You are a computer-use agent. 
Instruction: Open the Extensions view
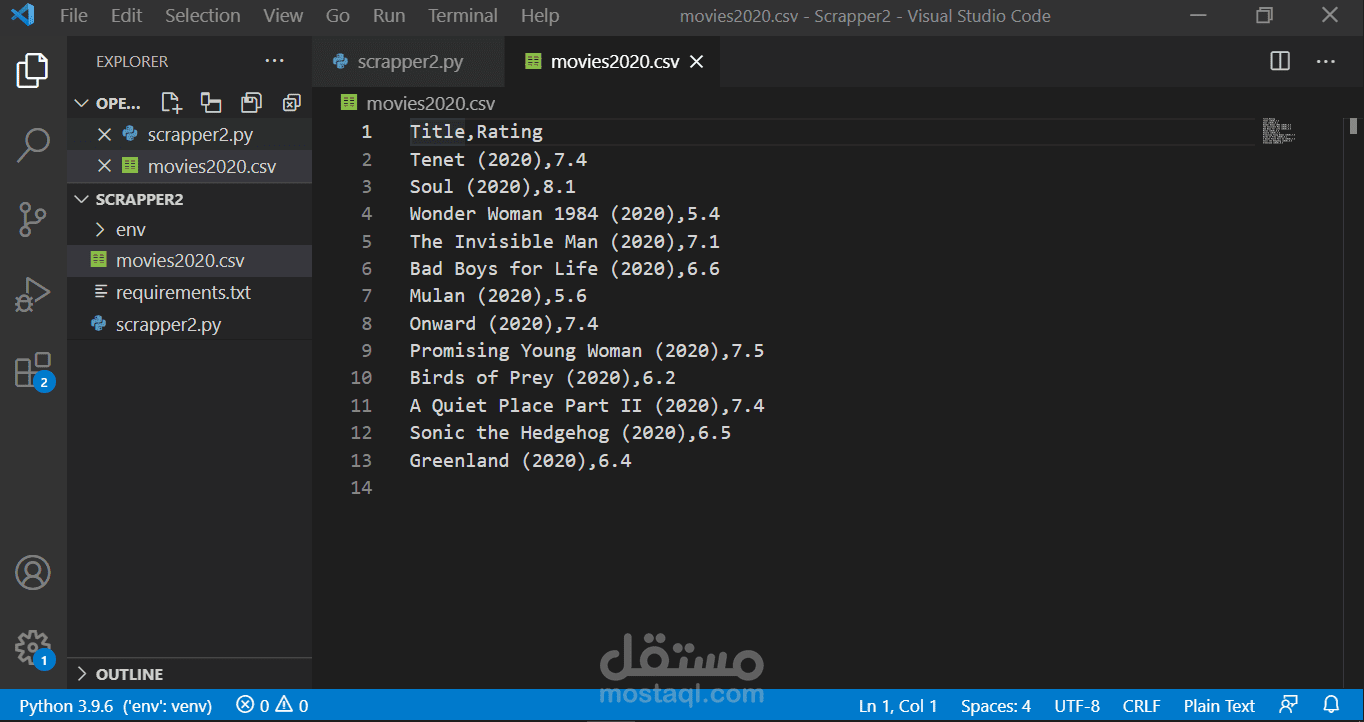(x=33, y=370)
